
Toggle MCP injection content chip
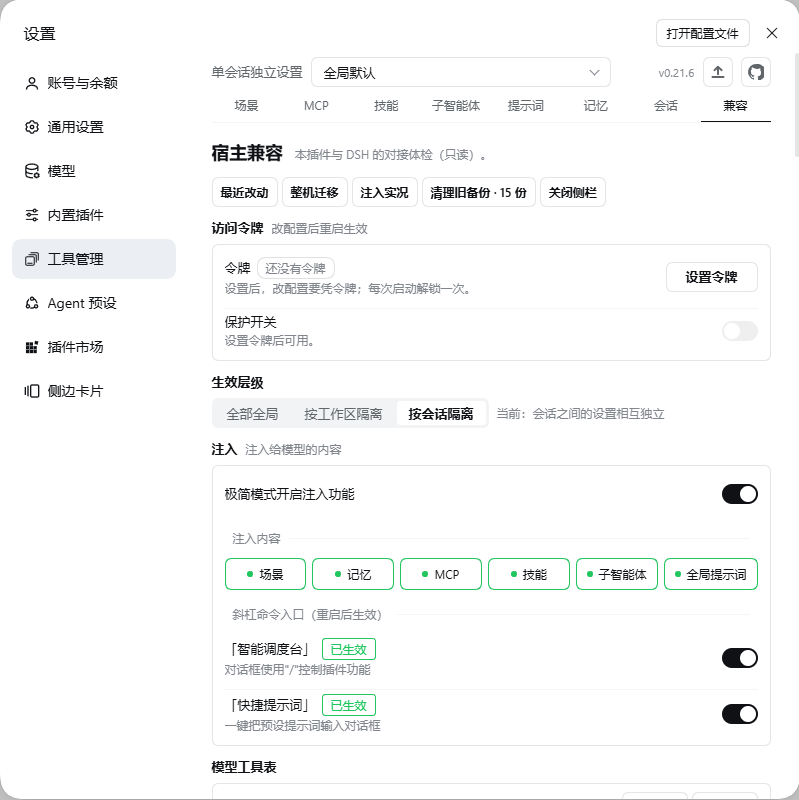tap(441, 574)
